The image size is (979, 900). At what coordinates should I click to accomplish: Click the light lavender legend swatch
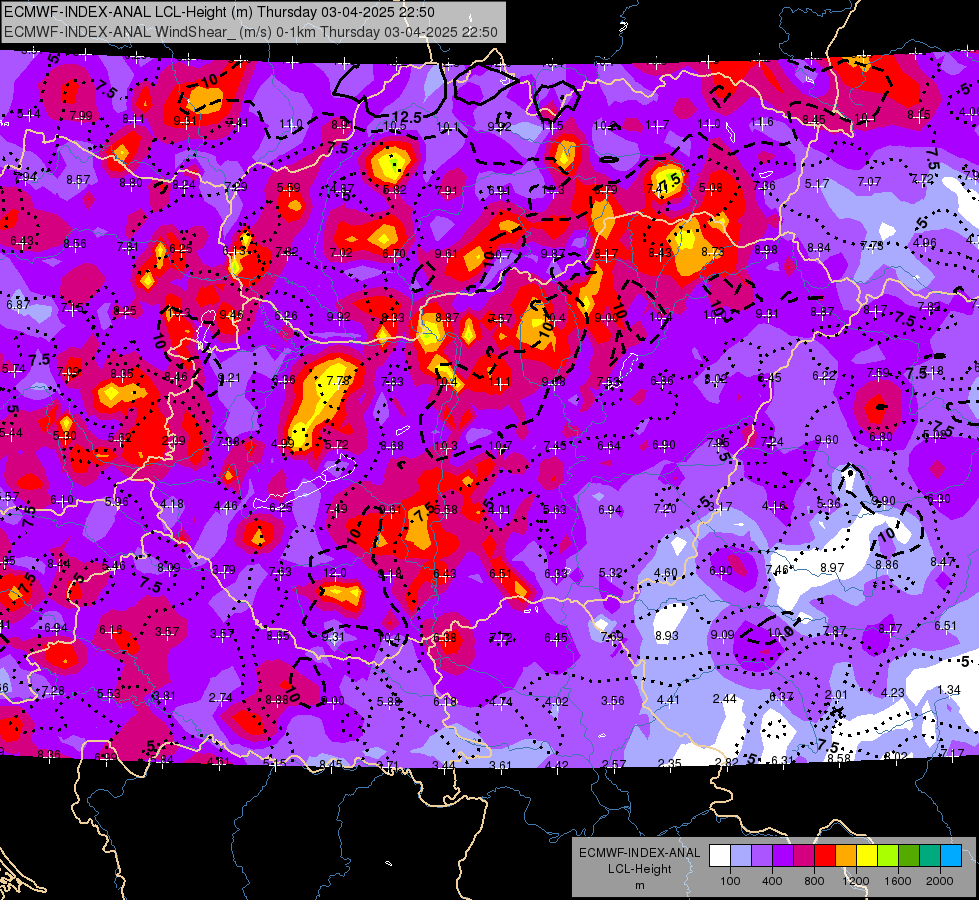(741, 856)
